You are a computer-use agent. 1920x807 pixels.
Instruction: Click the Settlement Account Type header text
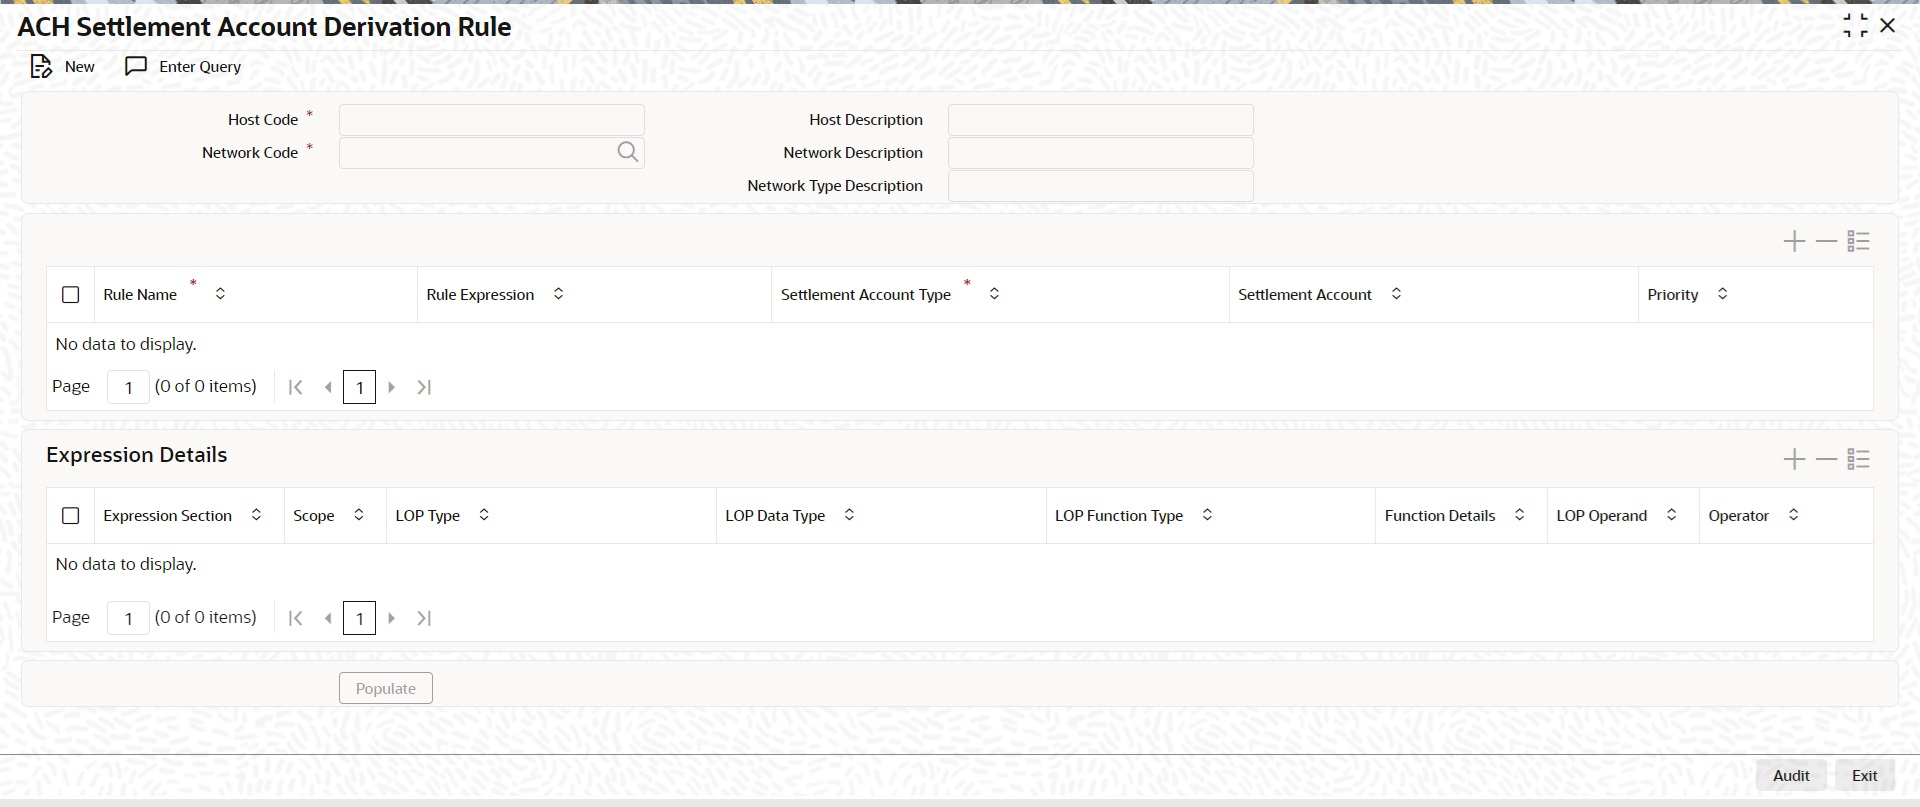pyautogui.click(x=866, y=295)
